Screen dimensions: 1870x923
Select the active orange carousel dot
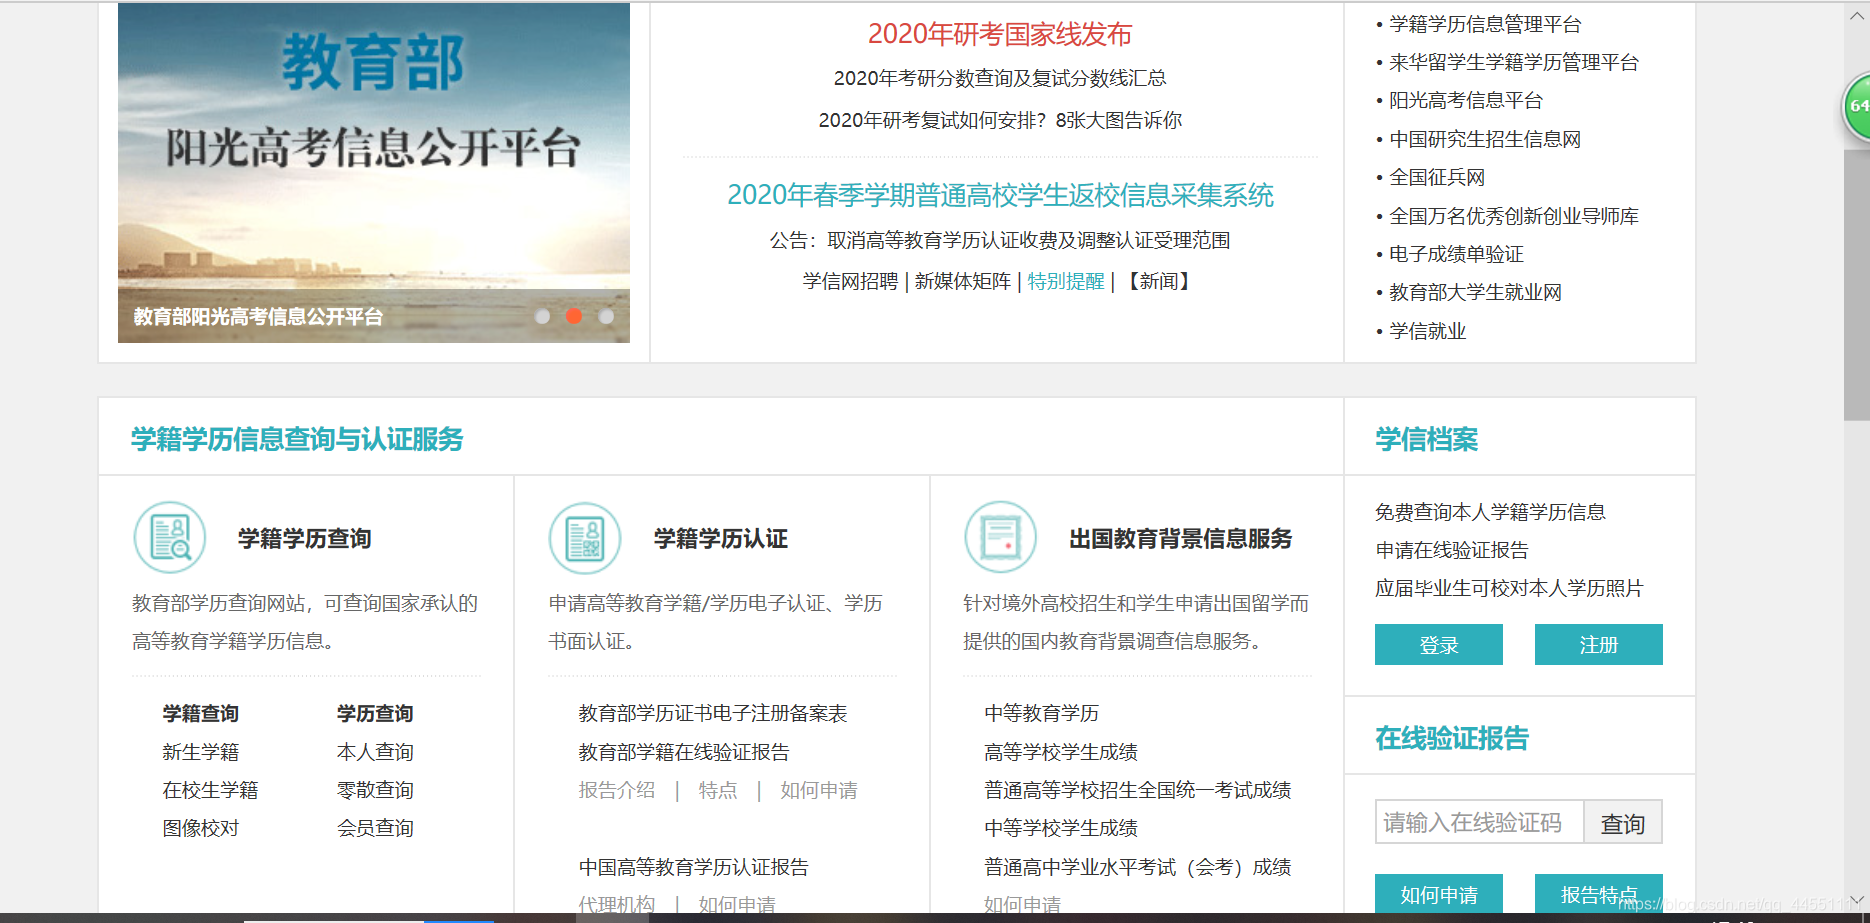[x=574, y=316]
